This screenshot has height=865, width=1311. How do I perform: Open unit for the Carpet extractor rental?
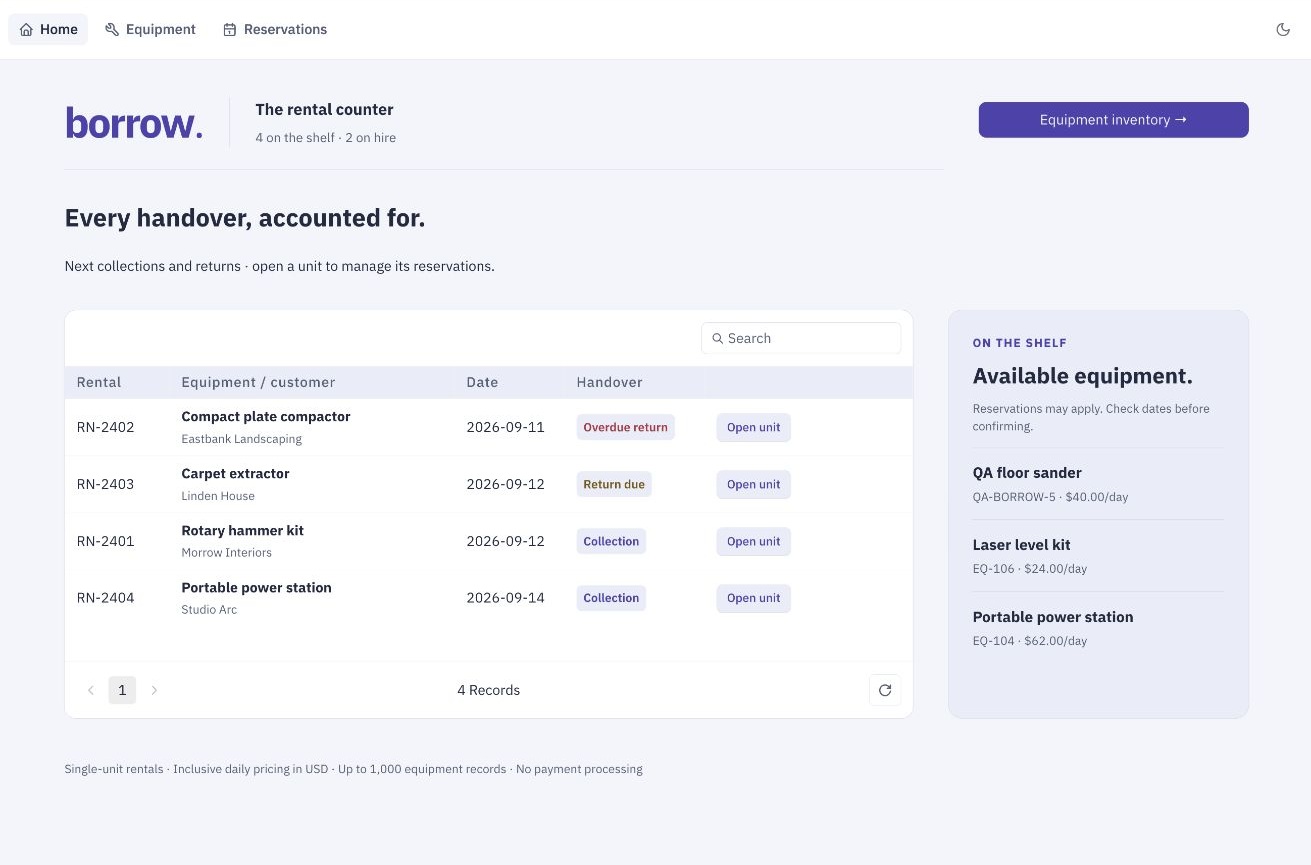click(x=754, y=485)
